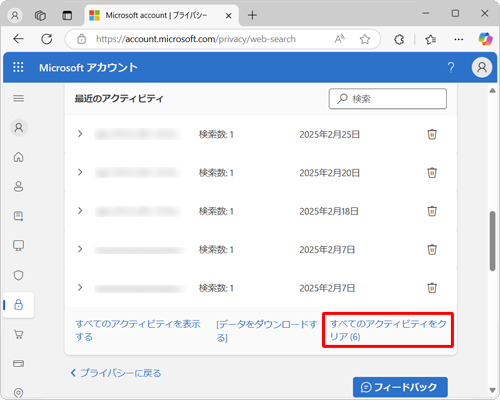Refresh the page

point(47,39)
